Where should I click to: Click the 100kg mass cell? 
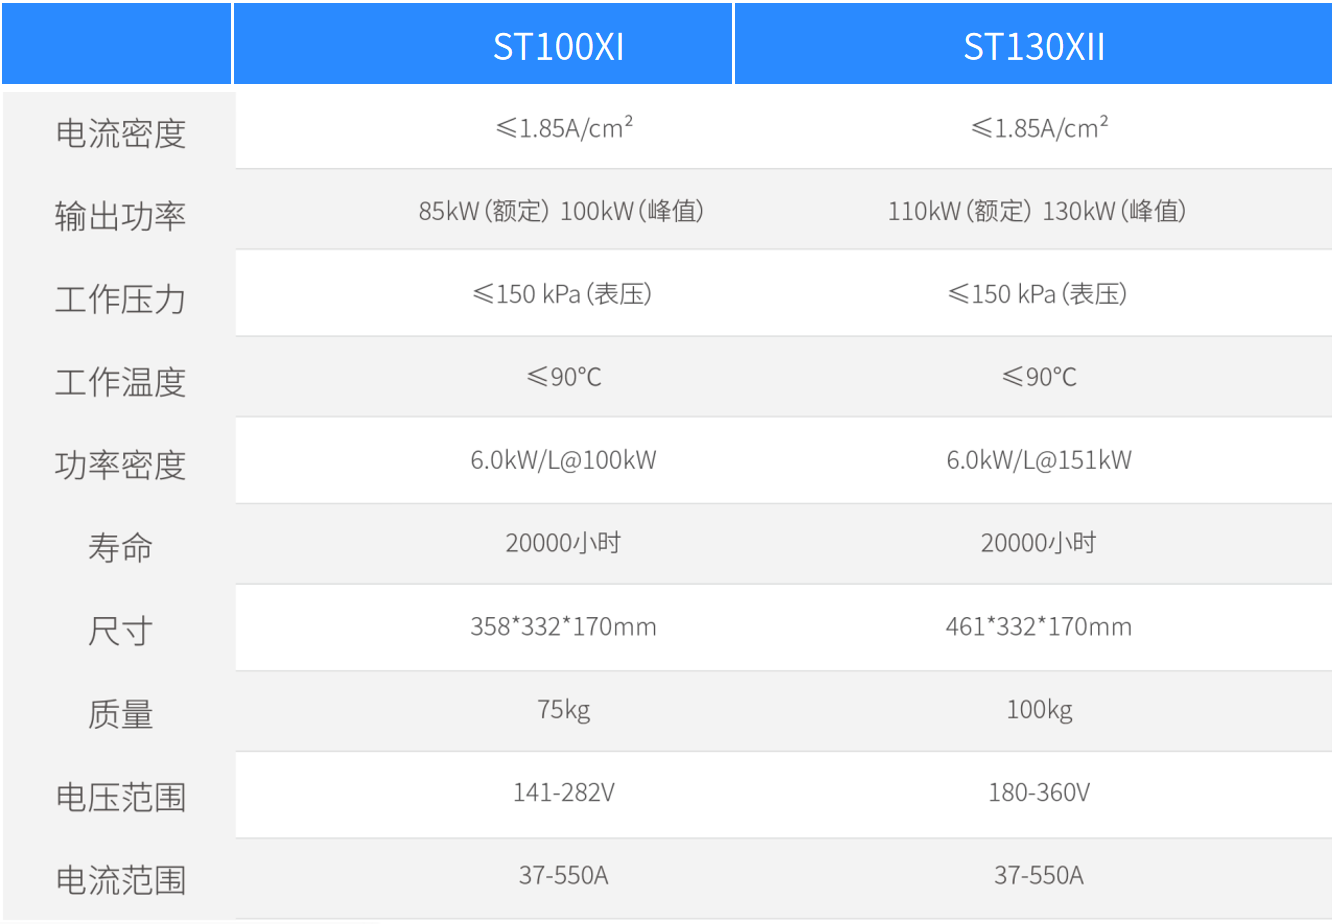[1039, 710]
